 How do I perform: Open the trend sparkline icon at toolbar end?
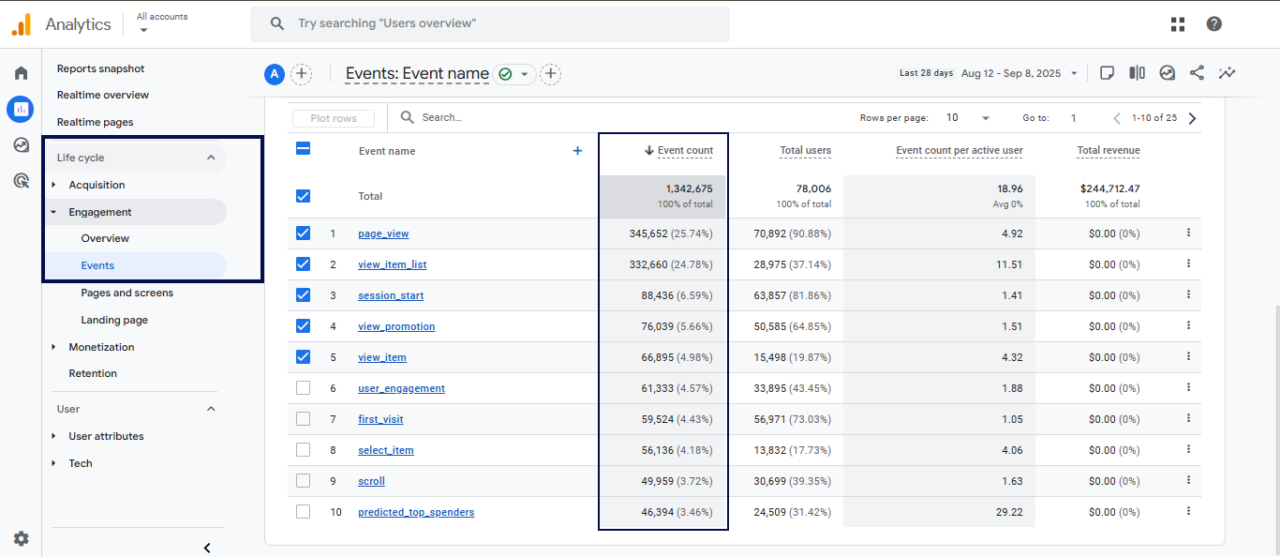(1227, 73)
